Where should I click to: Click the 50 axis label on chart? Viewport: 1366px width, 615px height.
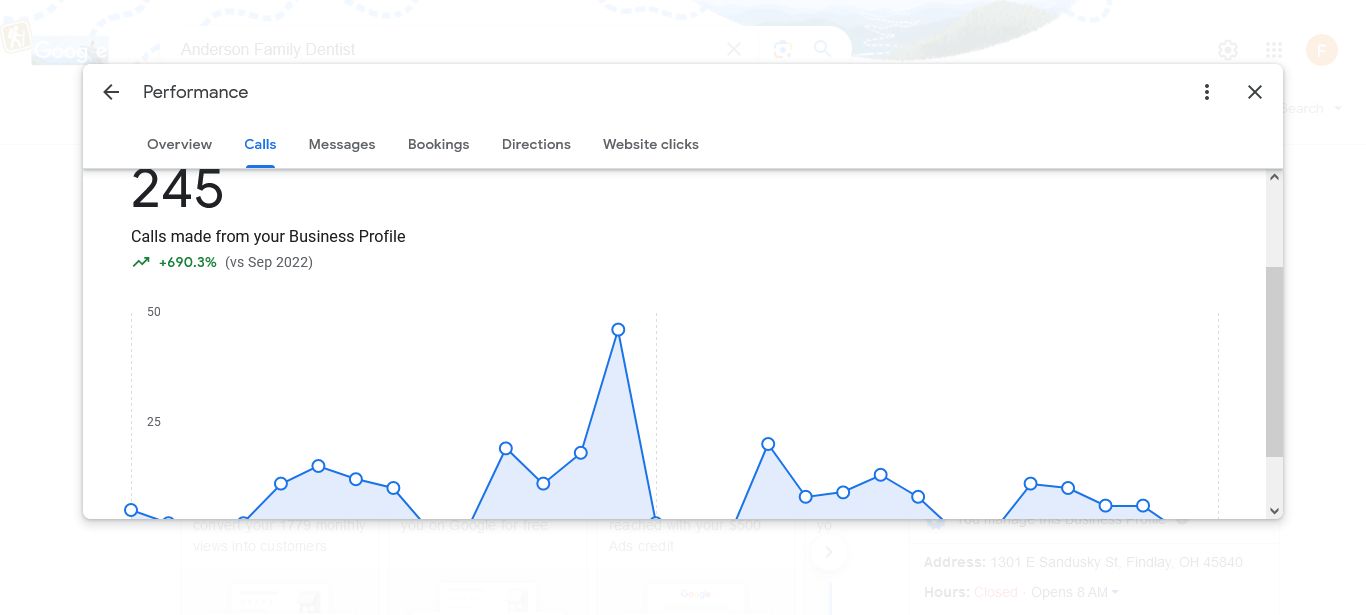(x=154, y=312)
